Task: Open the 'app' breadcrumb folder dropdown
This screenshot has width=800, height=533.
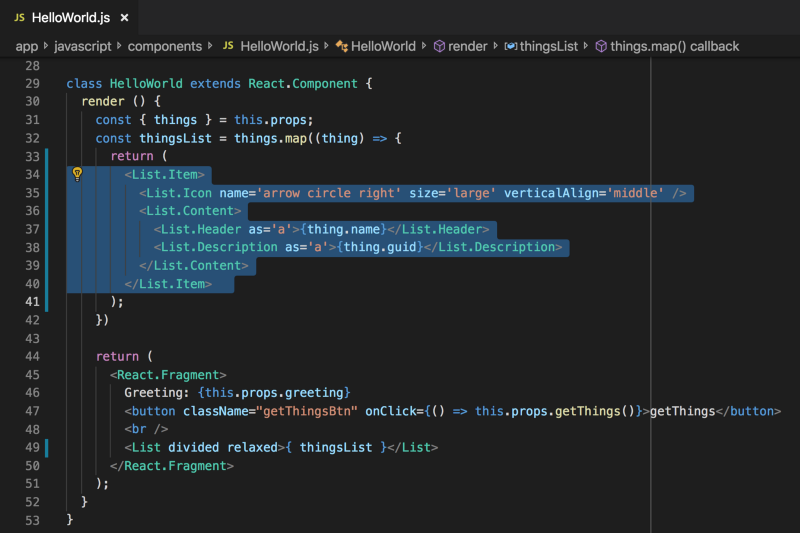Action: (26, 46)
